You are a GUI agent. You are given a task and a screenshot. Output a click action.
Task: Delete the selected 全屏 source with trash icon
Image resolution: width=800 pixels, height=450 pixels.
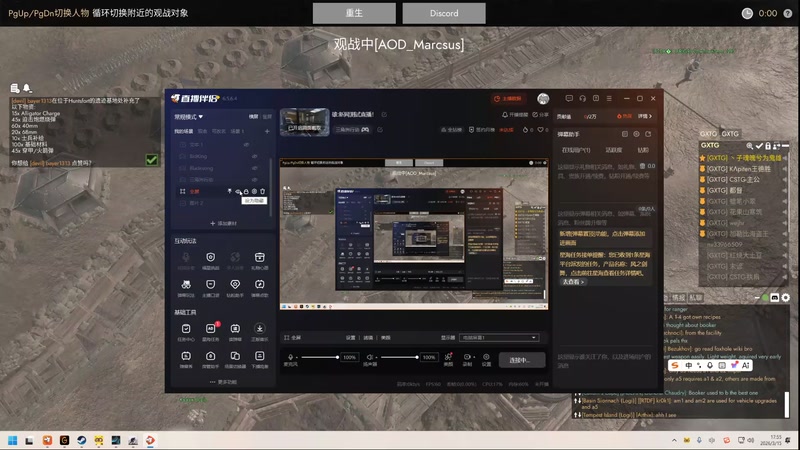(262, 191)
